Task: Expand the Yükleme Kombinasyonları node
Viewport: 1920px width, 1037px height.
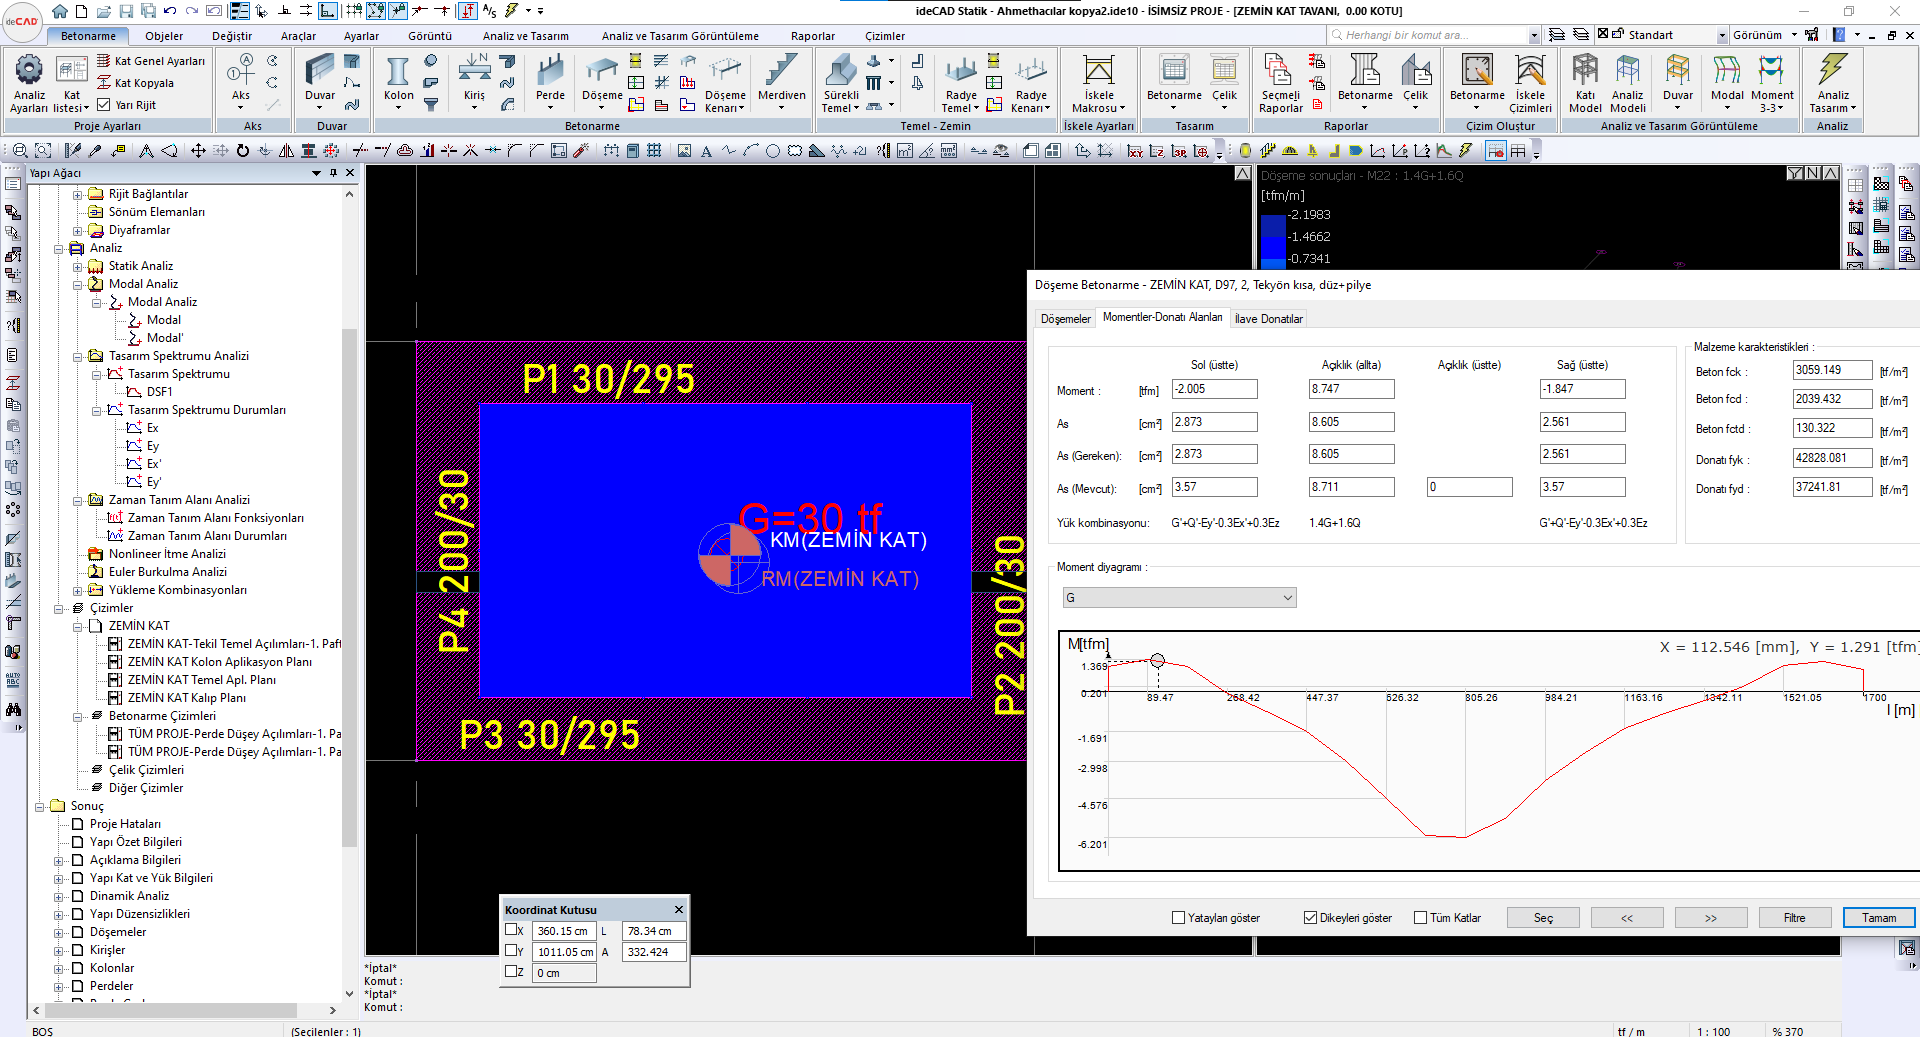Action: tap(78, 591)
